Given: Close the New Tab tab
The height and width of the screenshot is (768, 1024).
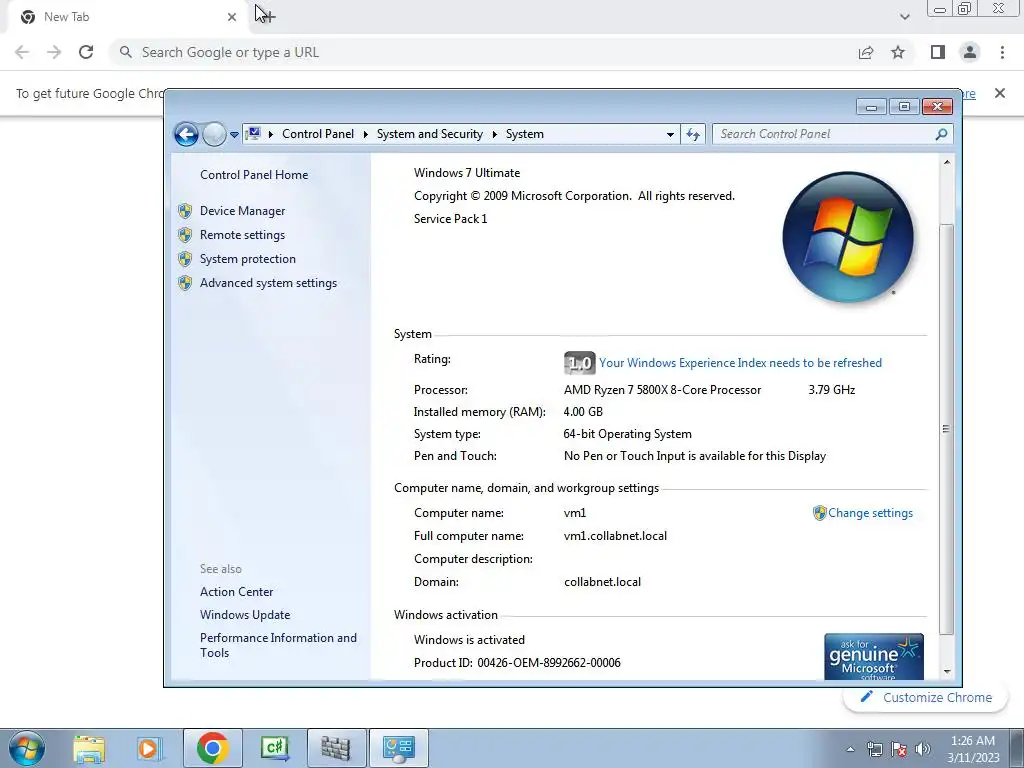Looking at the screenshot, I should 232,17.
